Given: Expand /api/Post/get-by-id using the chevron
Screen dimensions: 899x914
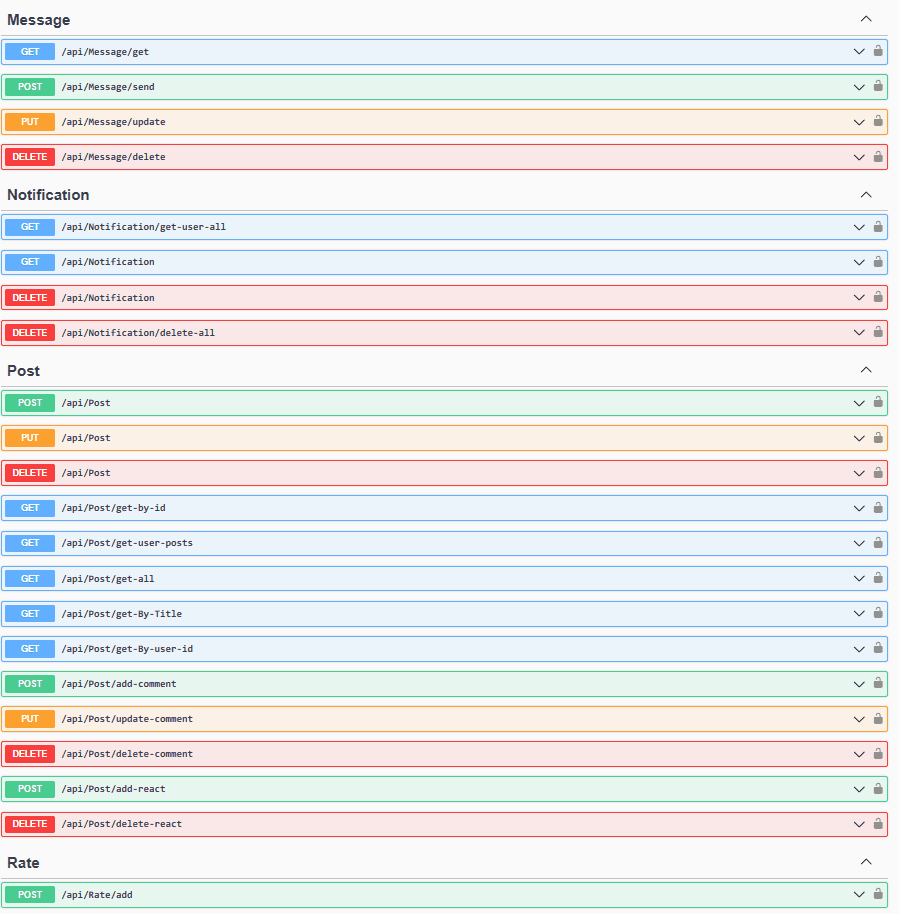Looking at the screenshot, I should point(859,508).
